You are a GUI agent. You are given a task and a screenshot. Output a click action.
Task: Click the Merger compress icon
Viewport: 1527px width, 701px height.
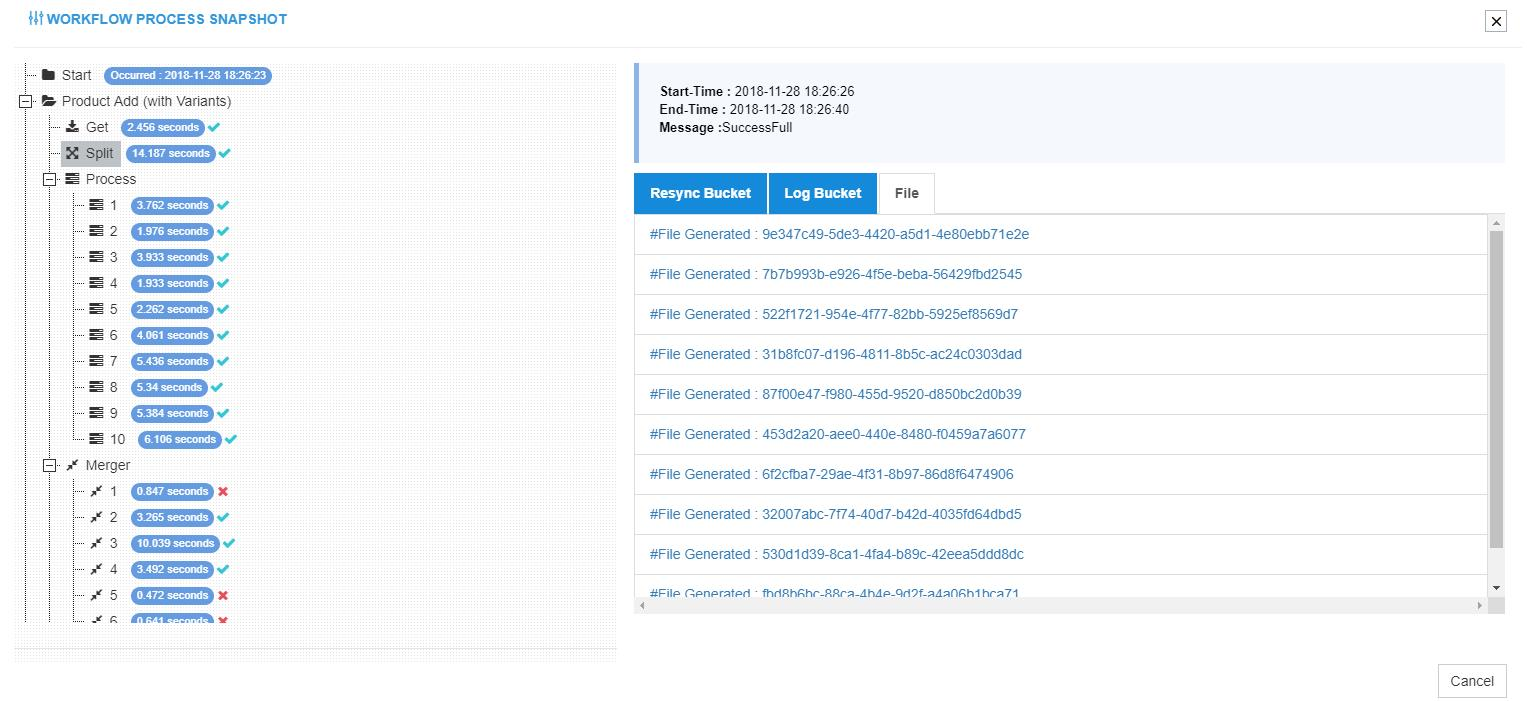[72, 465]
